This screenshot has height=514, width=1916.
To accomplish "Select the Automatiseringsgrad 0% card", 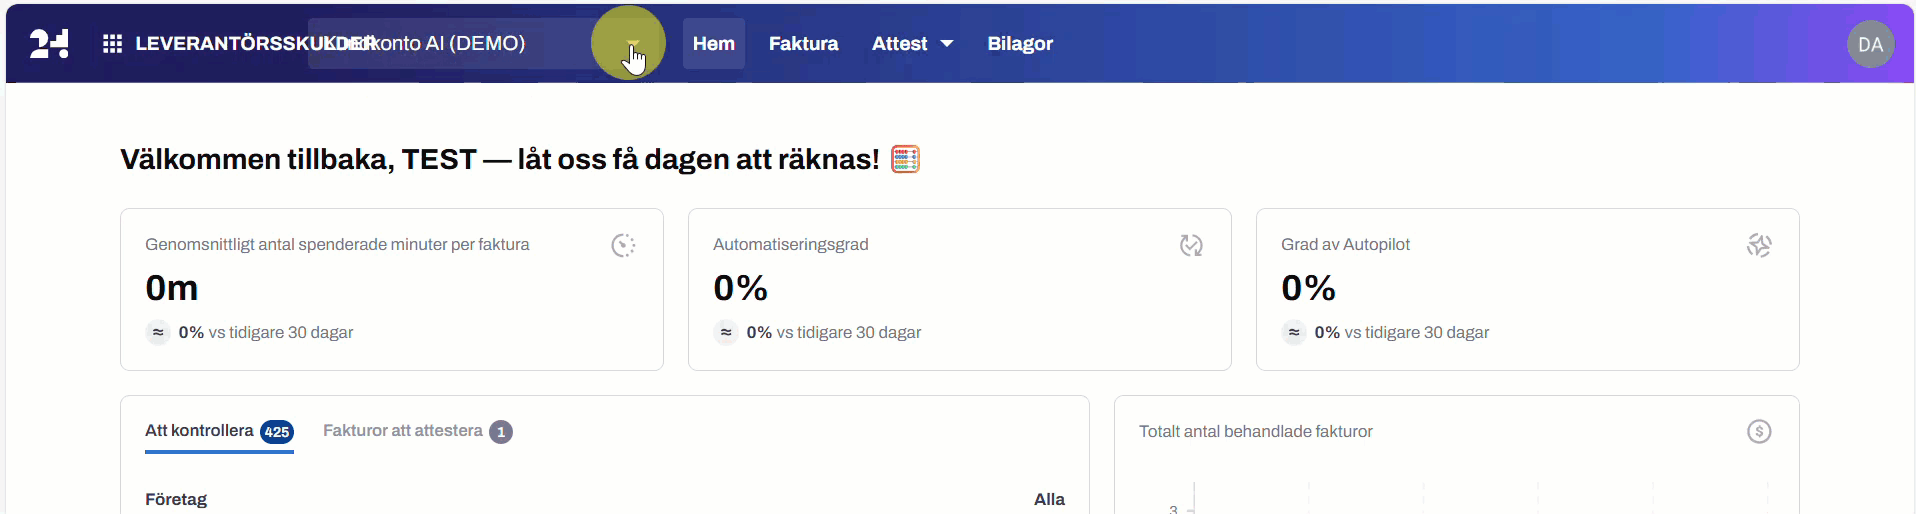I will 959,289.
